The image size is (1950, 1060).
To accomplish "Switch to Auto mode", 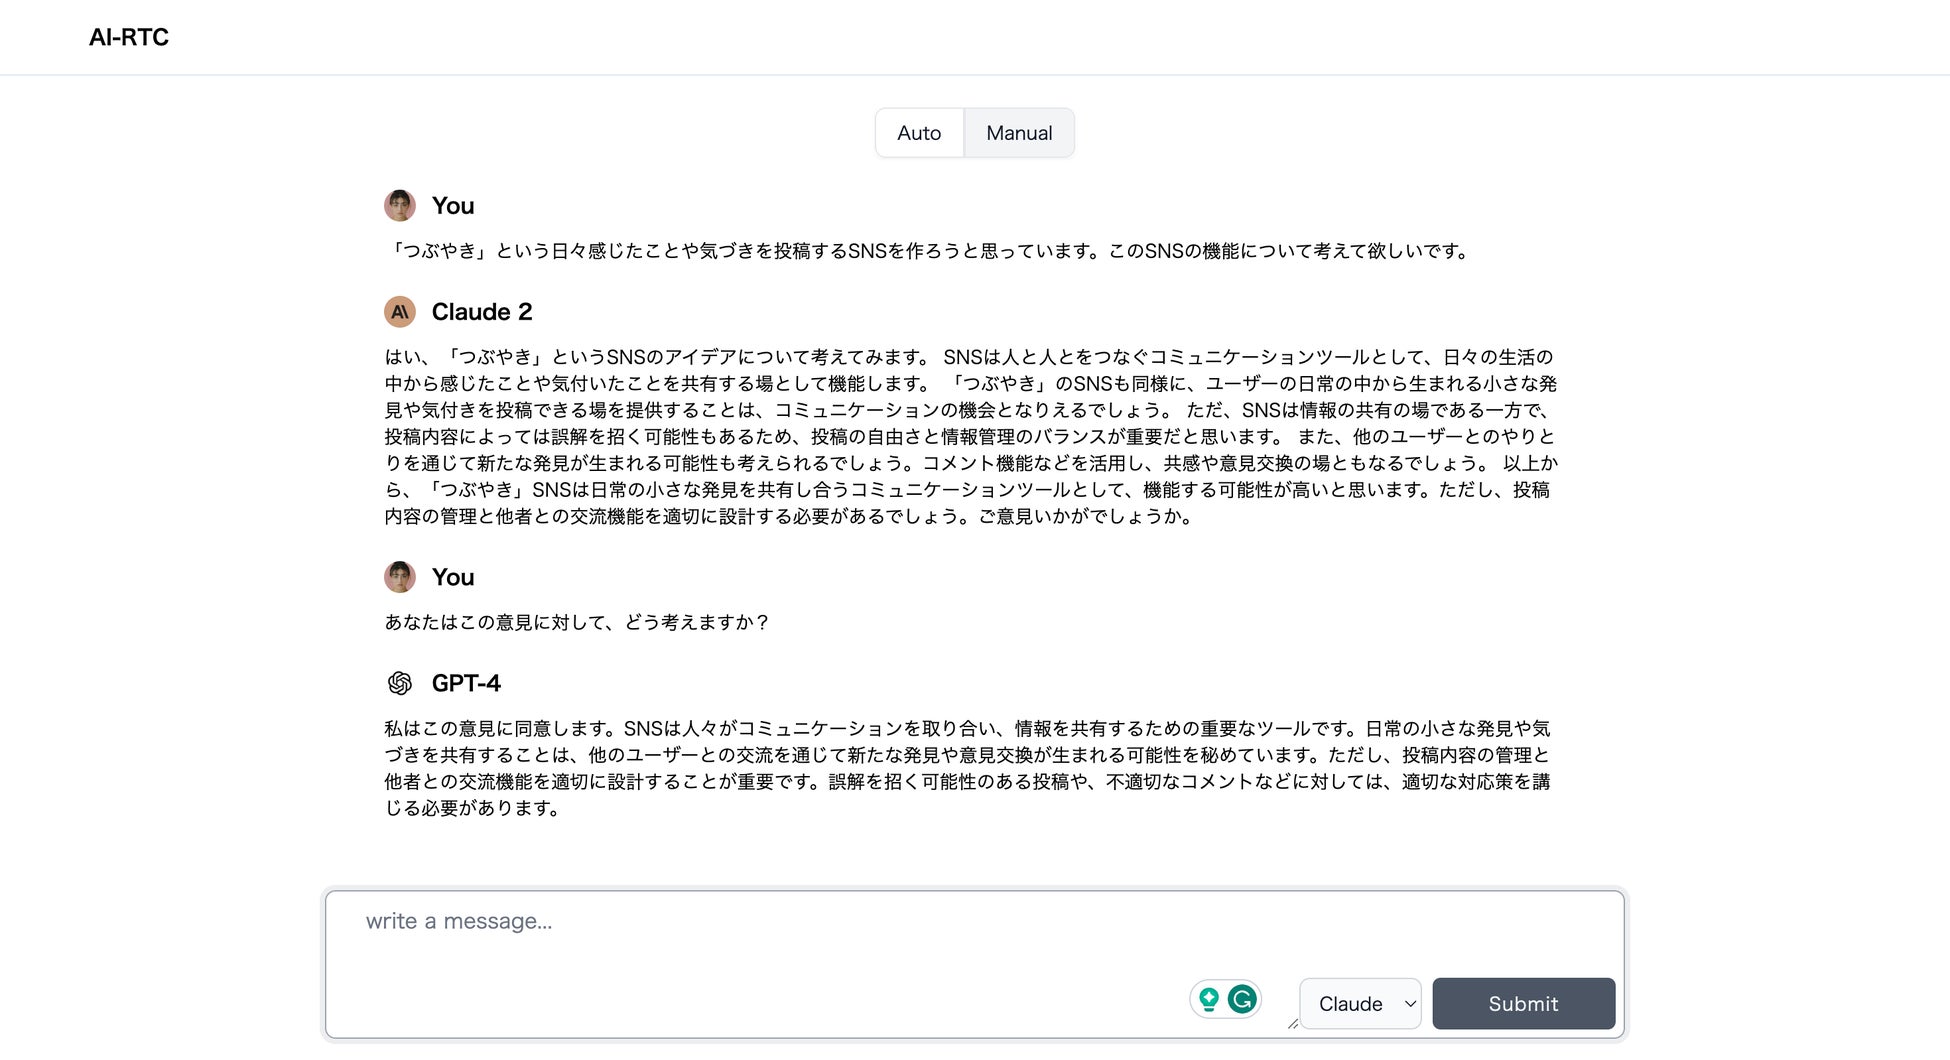I will click(x=919, y=133).
